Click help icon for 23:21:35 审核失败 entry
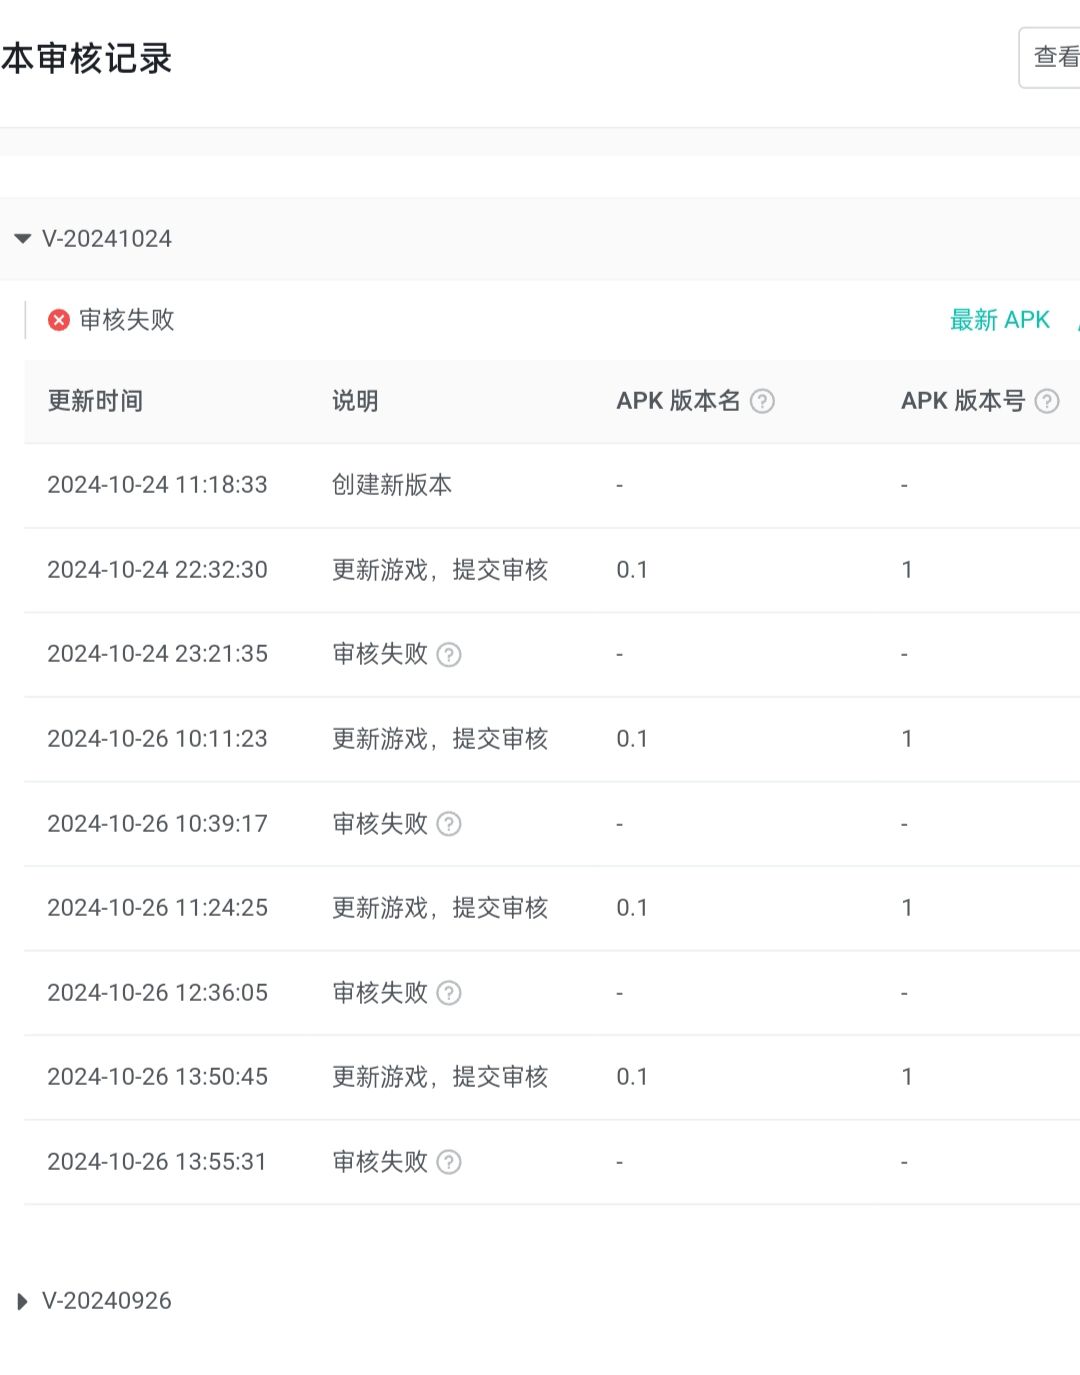The width and height of the screenshot is (1080, 1375). pos(450,655)
